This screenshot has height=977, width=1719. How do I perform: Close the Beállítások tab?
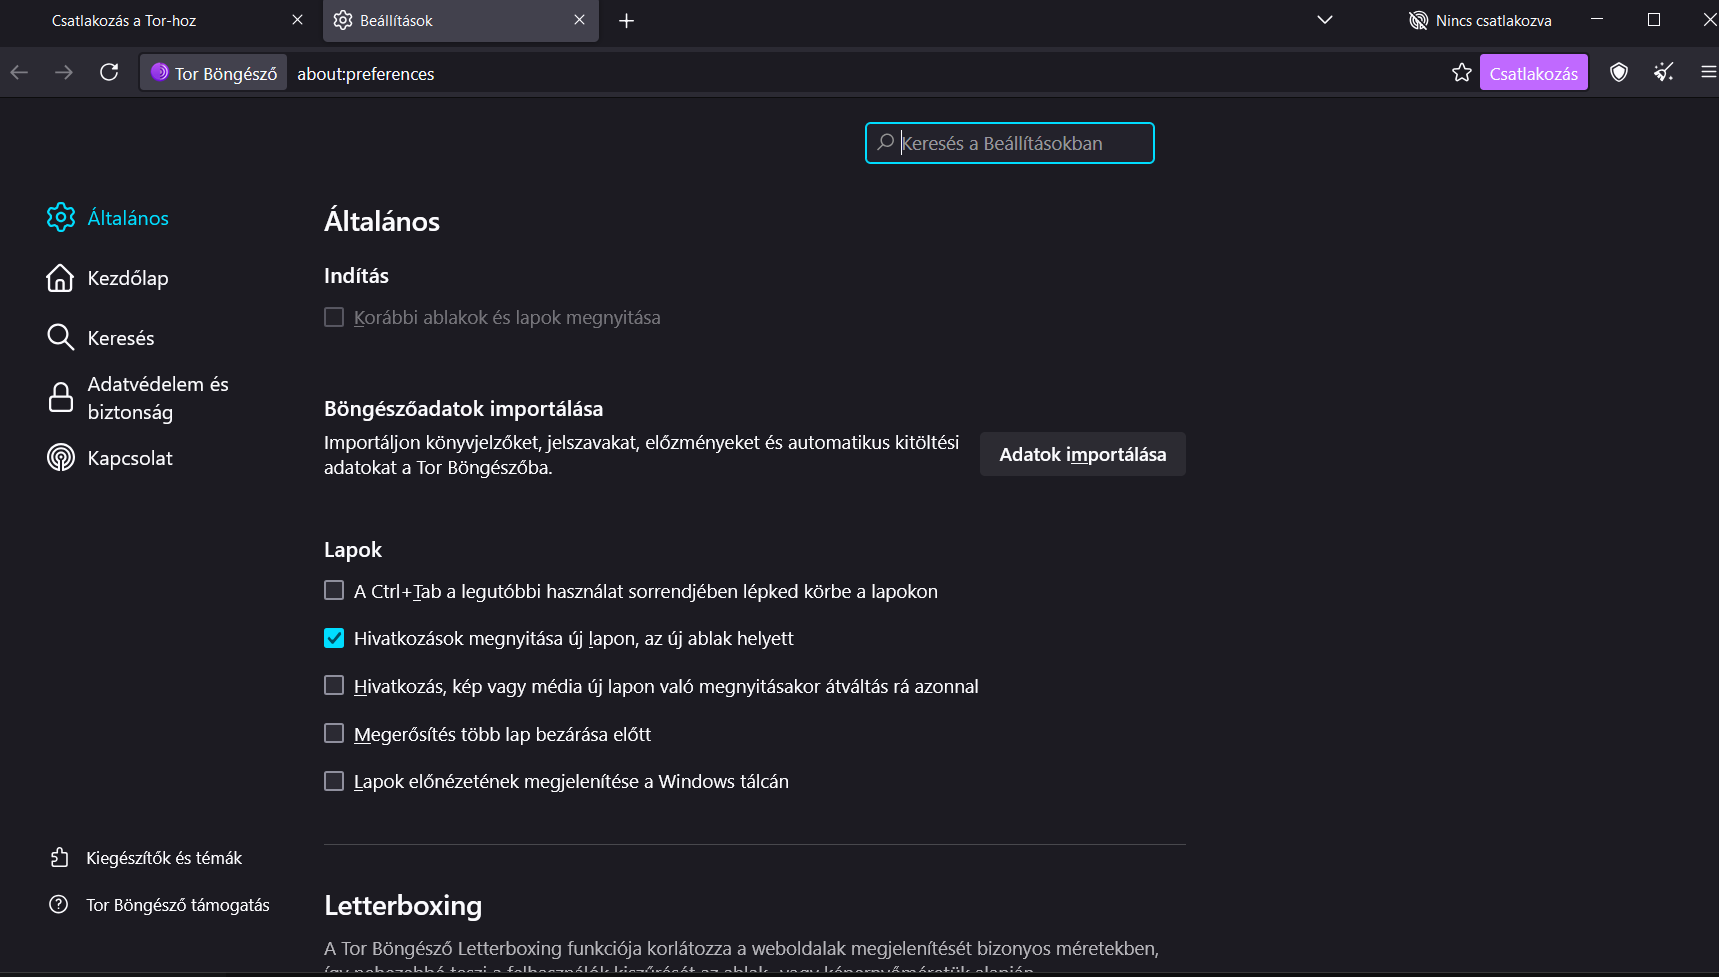(x=579, y=20)
